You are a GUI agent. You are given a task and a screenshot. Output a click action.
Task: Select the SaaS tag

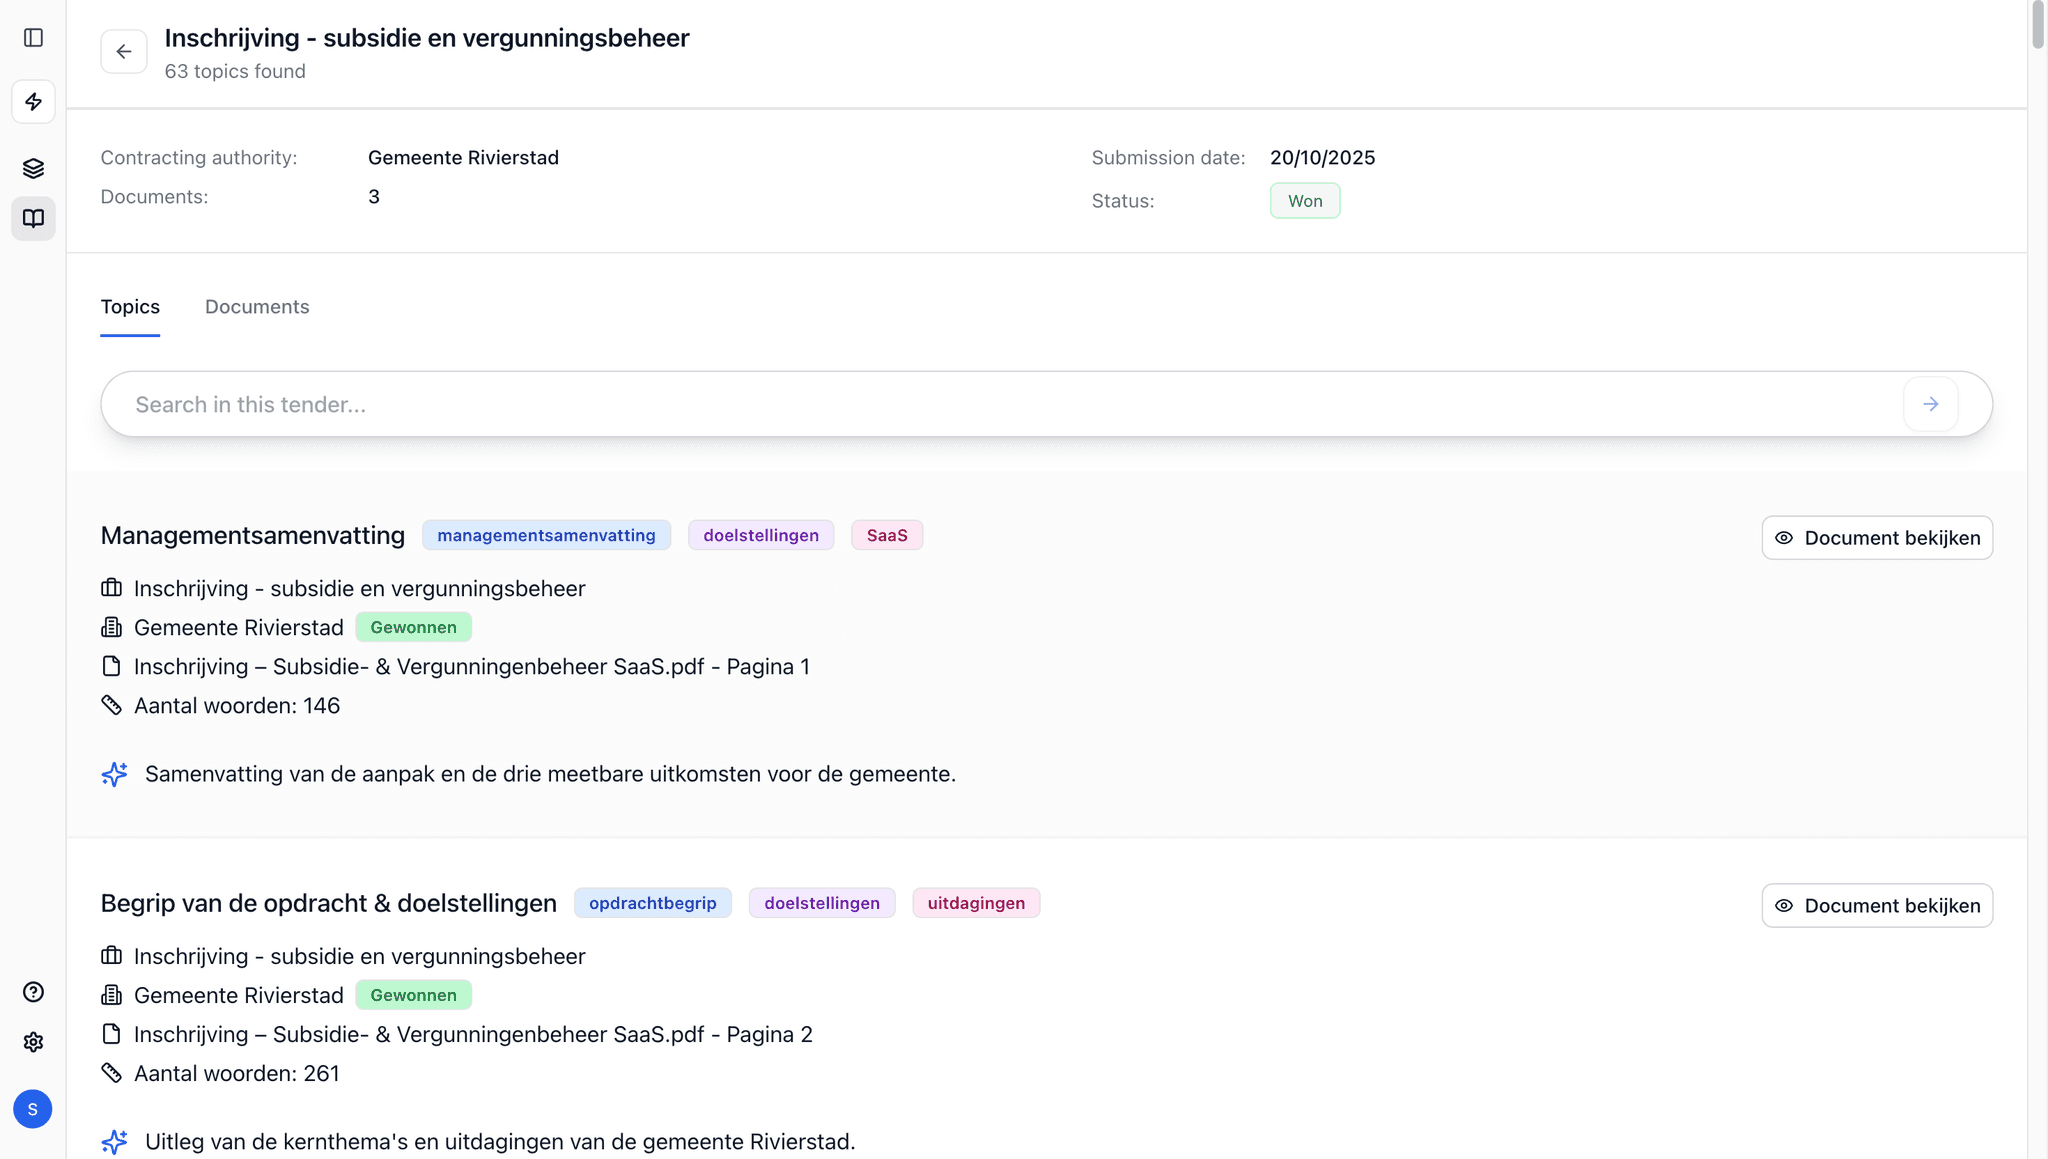tap(886, 535)
